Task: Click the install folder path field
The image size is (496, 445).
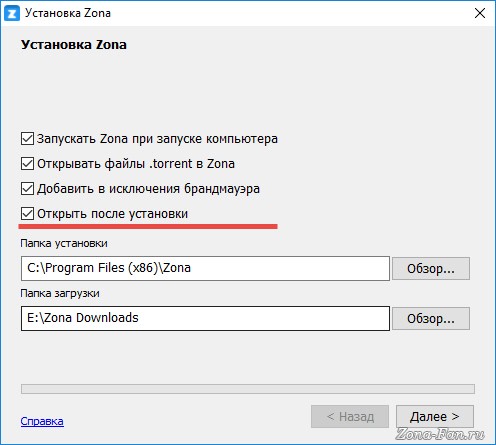Action: coord(205,268)
